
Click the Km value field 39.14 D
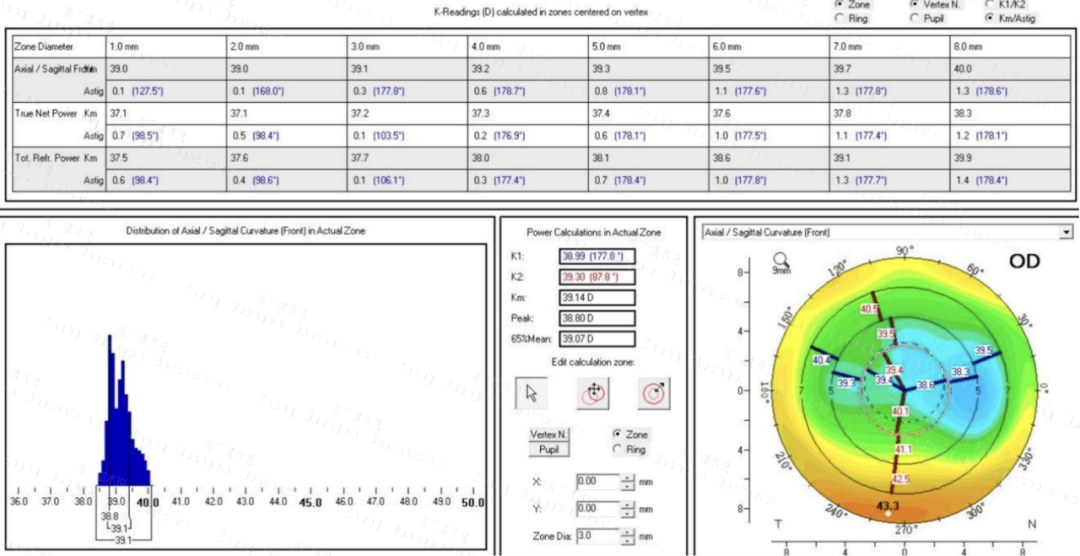597,298
